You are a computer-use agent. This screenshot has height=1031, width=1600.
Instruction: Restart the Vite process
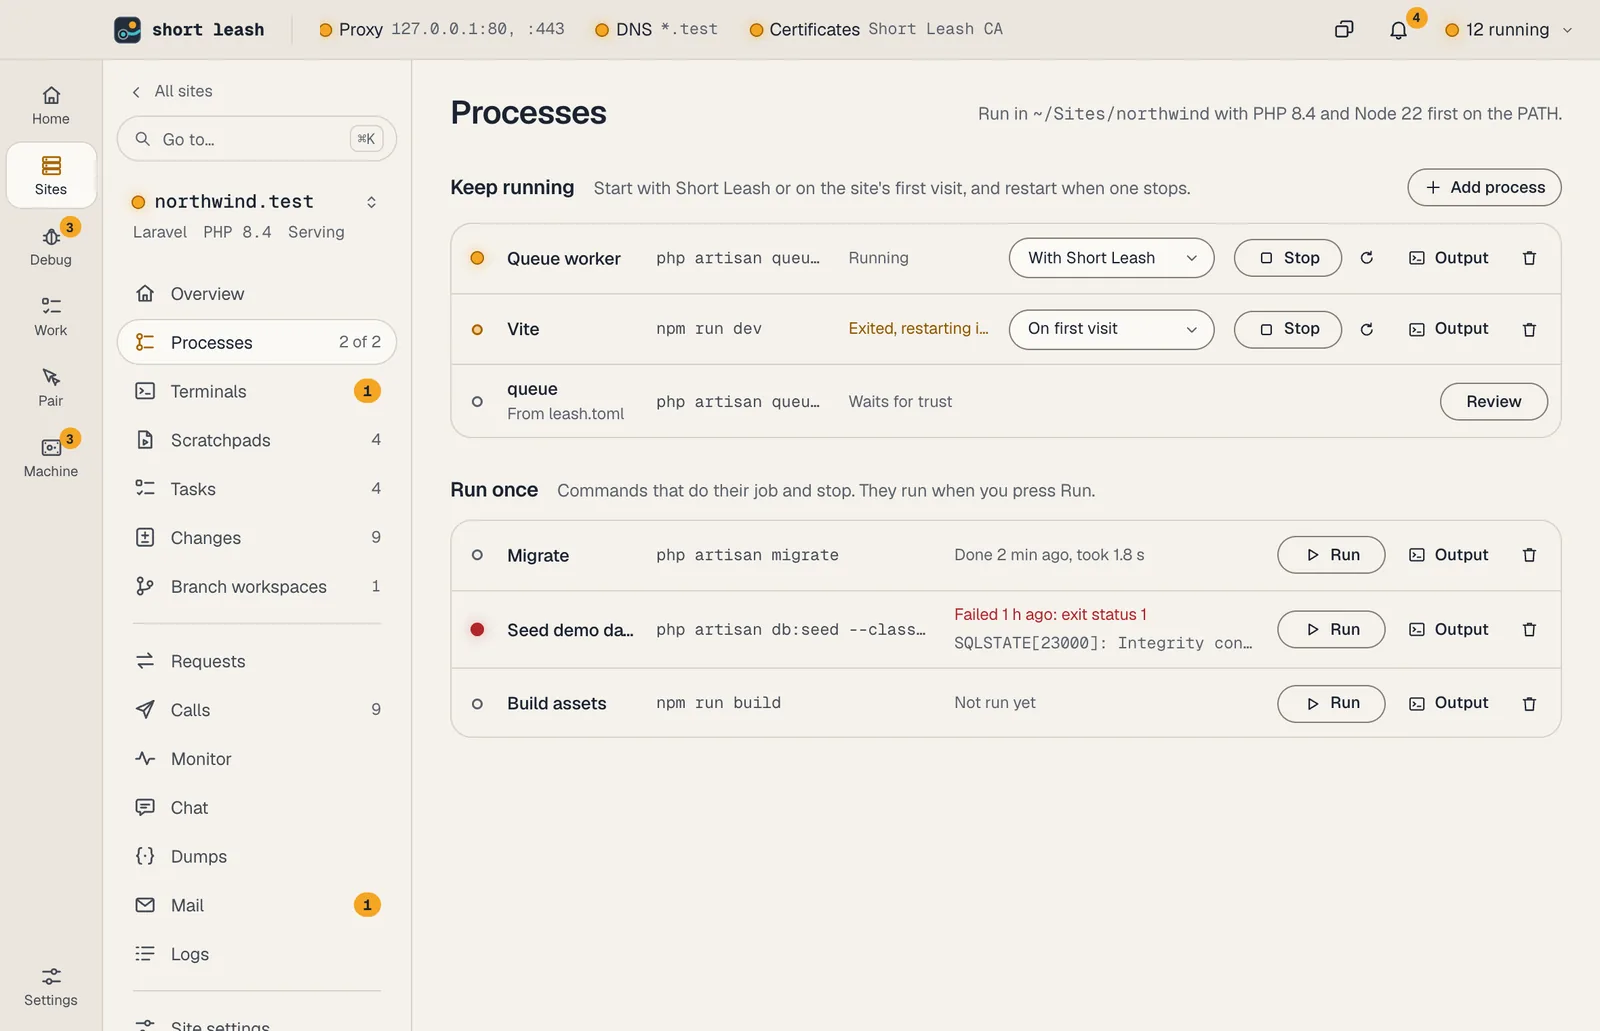pos(1366,329)
